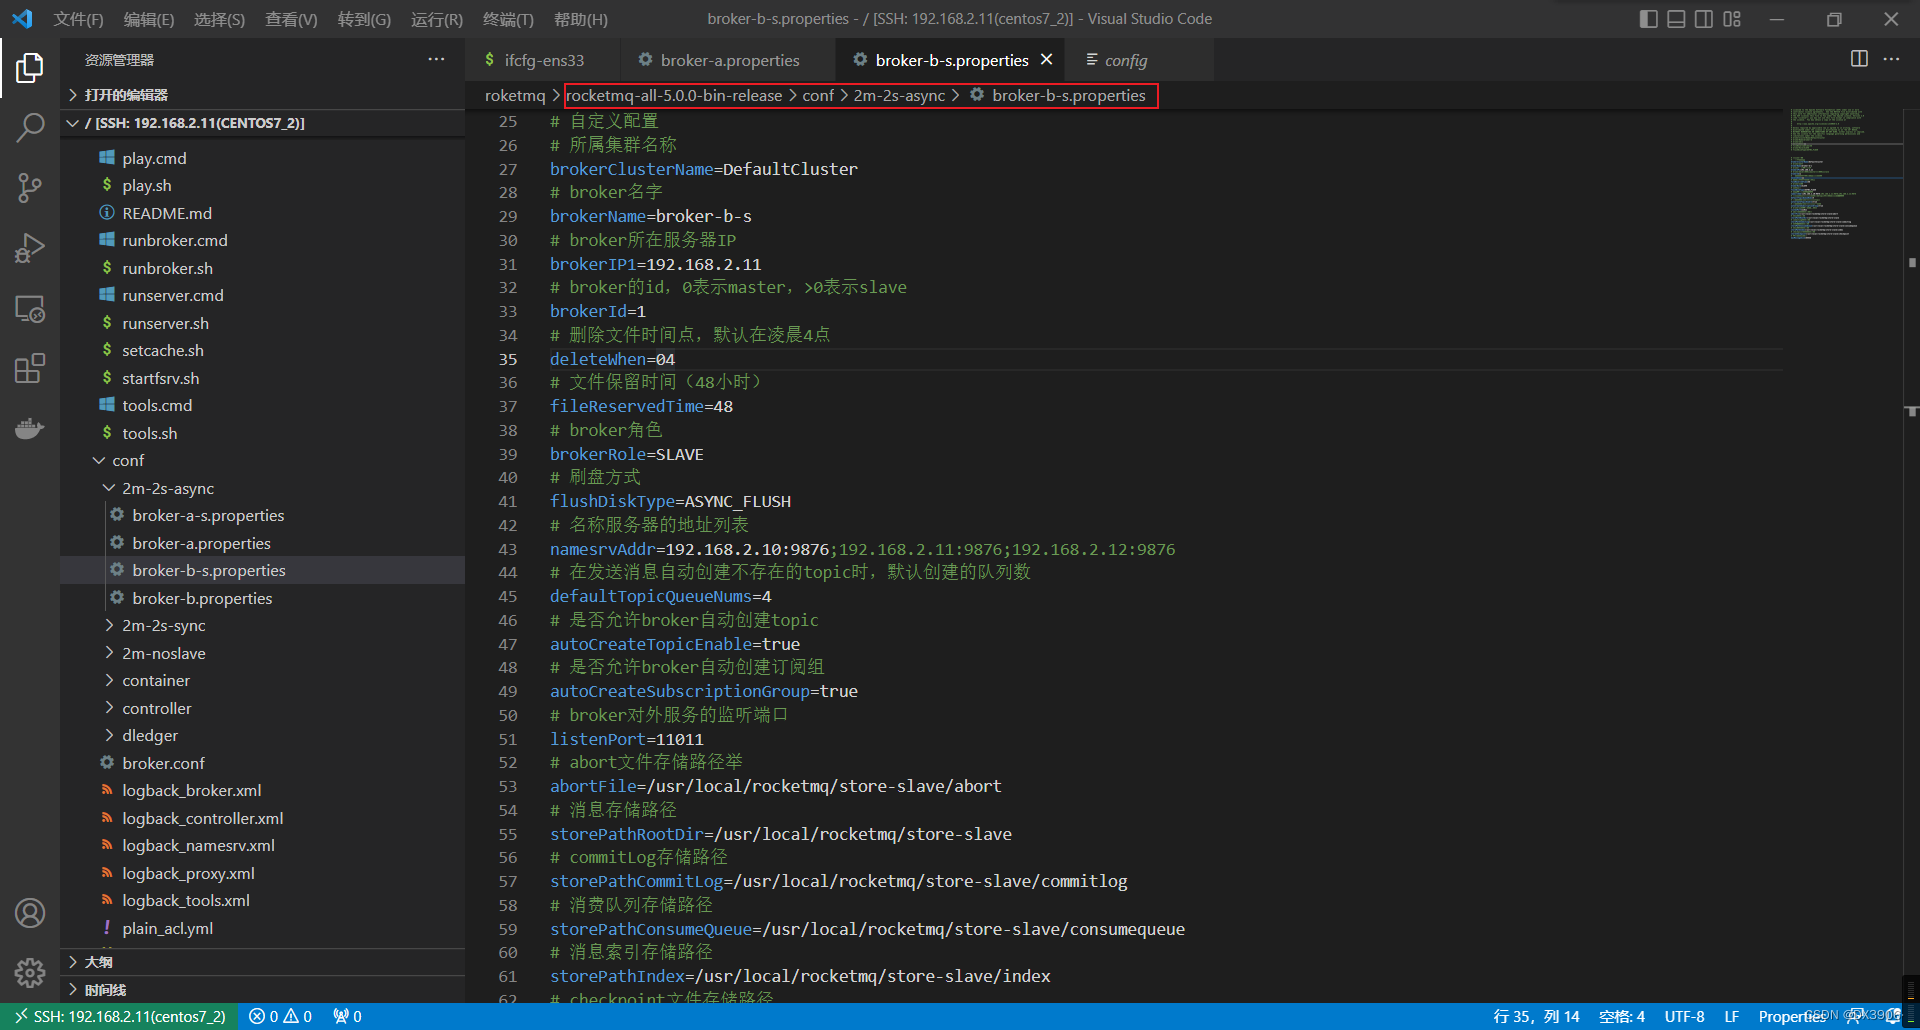Click the roketmq breadcrumb segment

coord(515,95)
